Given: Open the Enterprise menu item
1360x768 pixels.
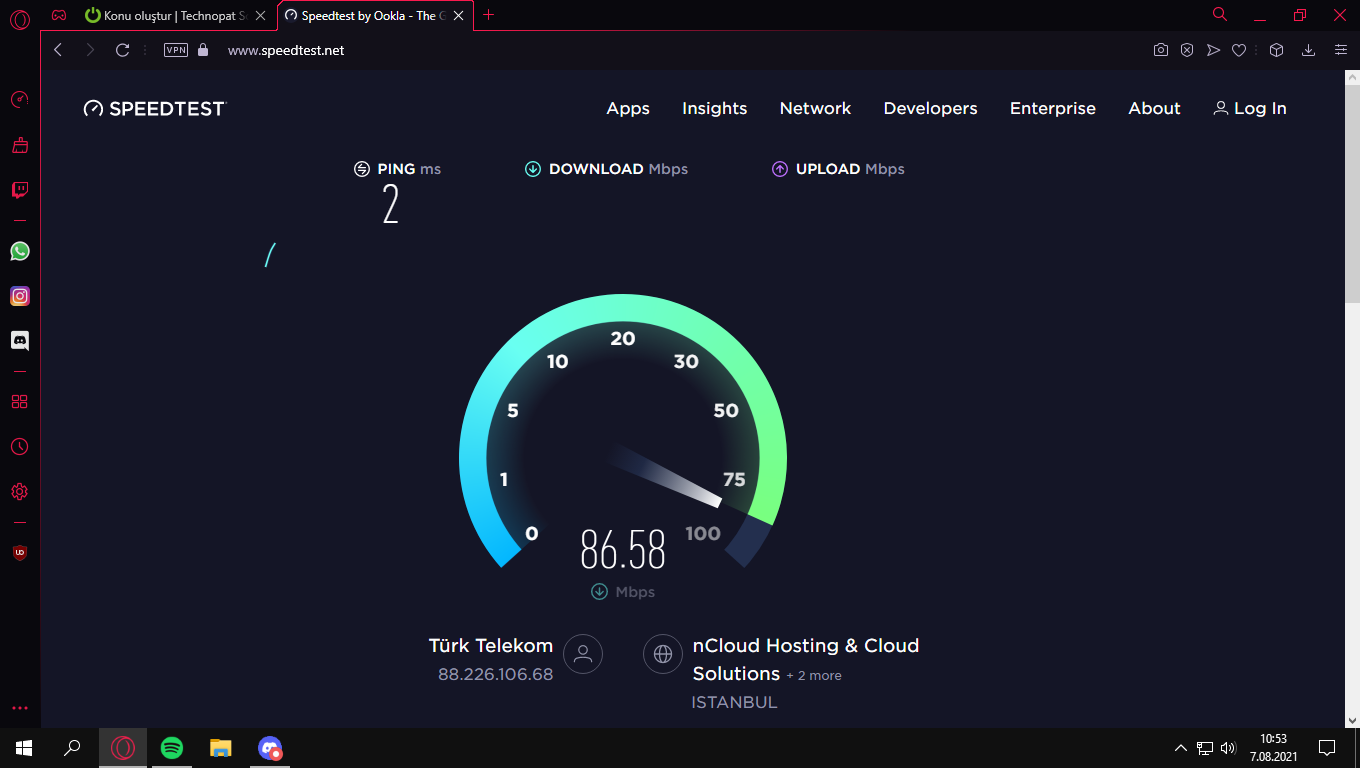Looking at the screenshot, I should [1053, 109].
